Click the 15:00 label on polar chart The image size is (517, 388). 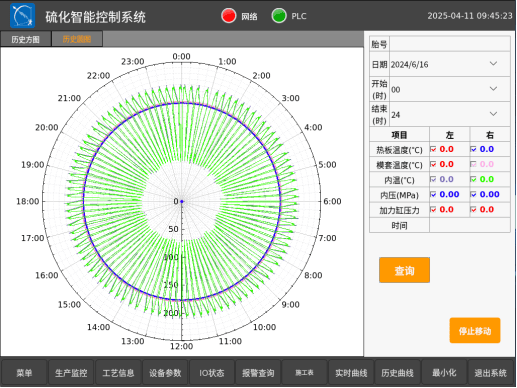pyautogui.click(x=69, y=304)
